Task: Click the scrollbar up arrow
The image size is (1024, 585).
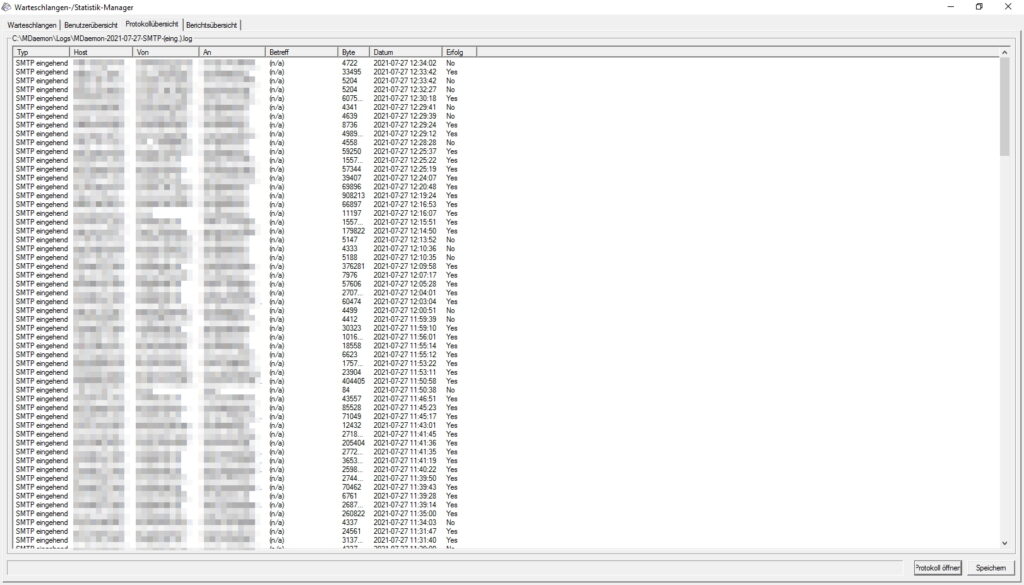Action: coord(1004,51)
